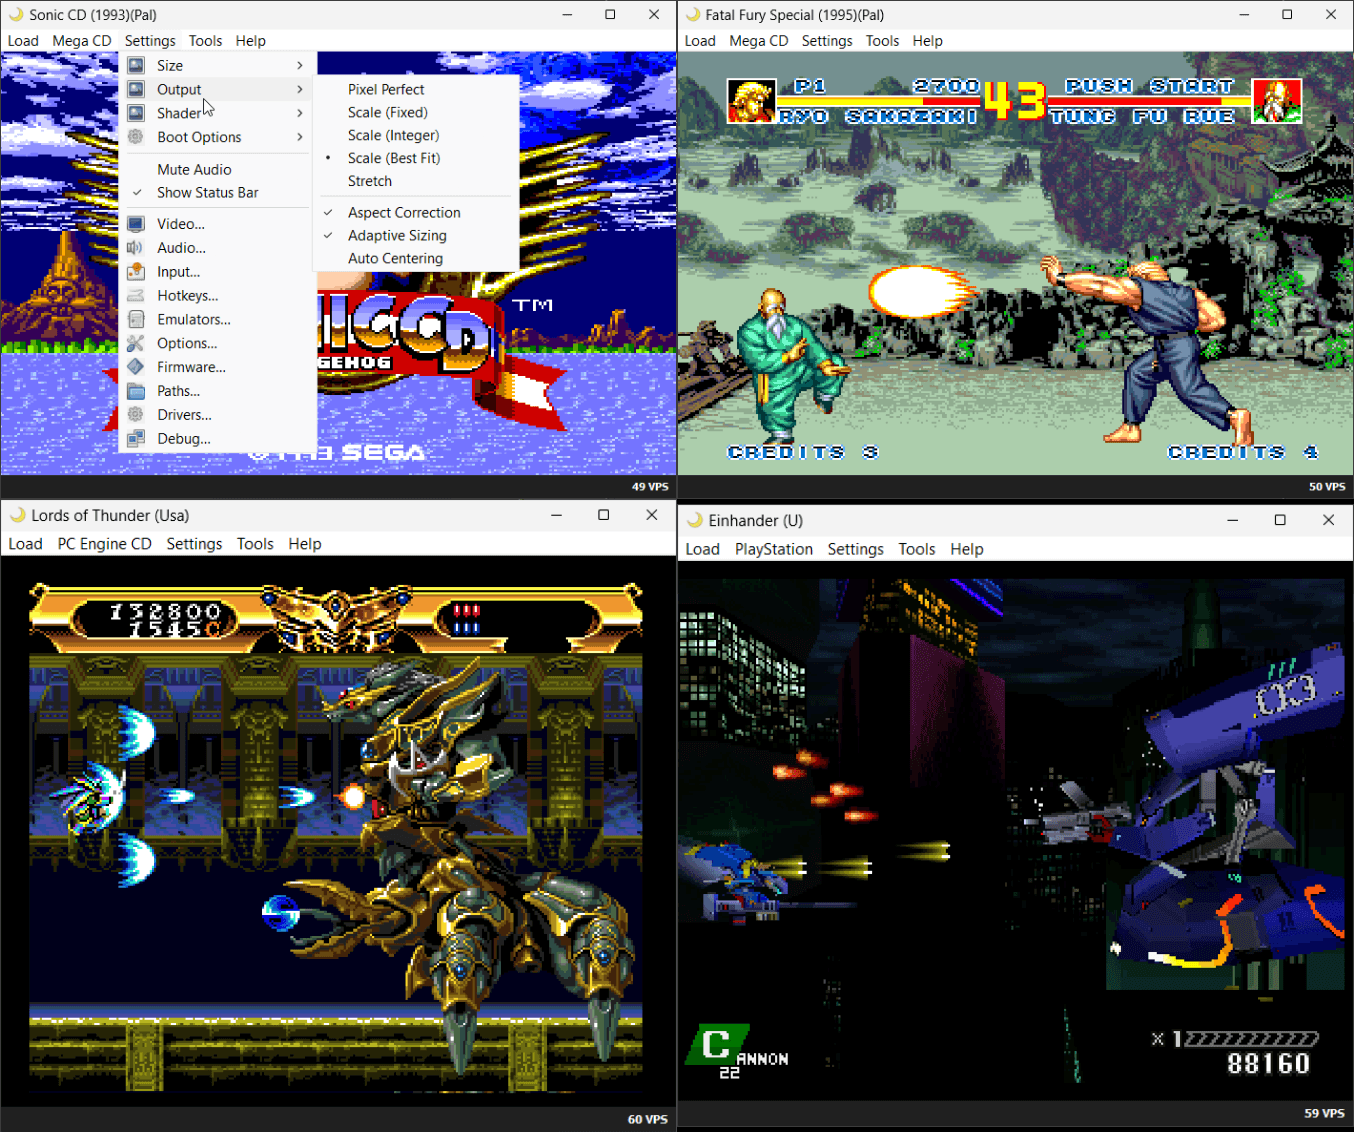
Task: Click the Shader menu icon
Action: click(136, 113)
